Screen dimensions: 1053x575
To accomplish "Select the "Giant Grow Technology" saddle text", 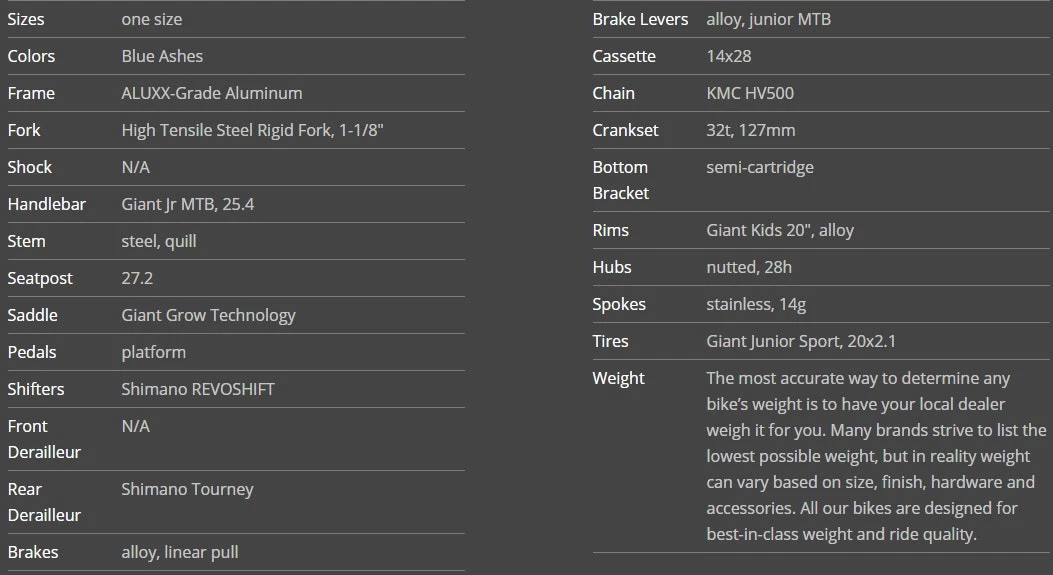I will pos(208,315).
